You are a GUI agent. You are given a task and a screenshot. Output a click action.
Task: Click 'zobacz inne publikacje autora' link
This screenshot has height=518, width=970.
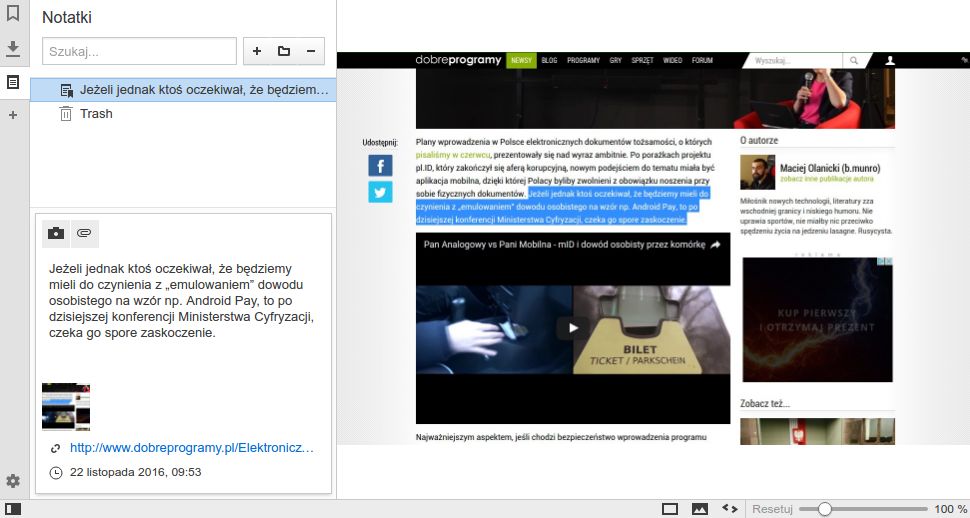pos(826,179)
